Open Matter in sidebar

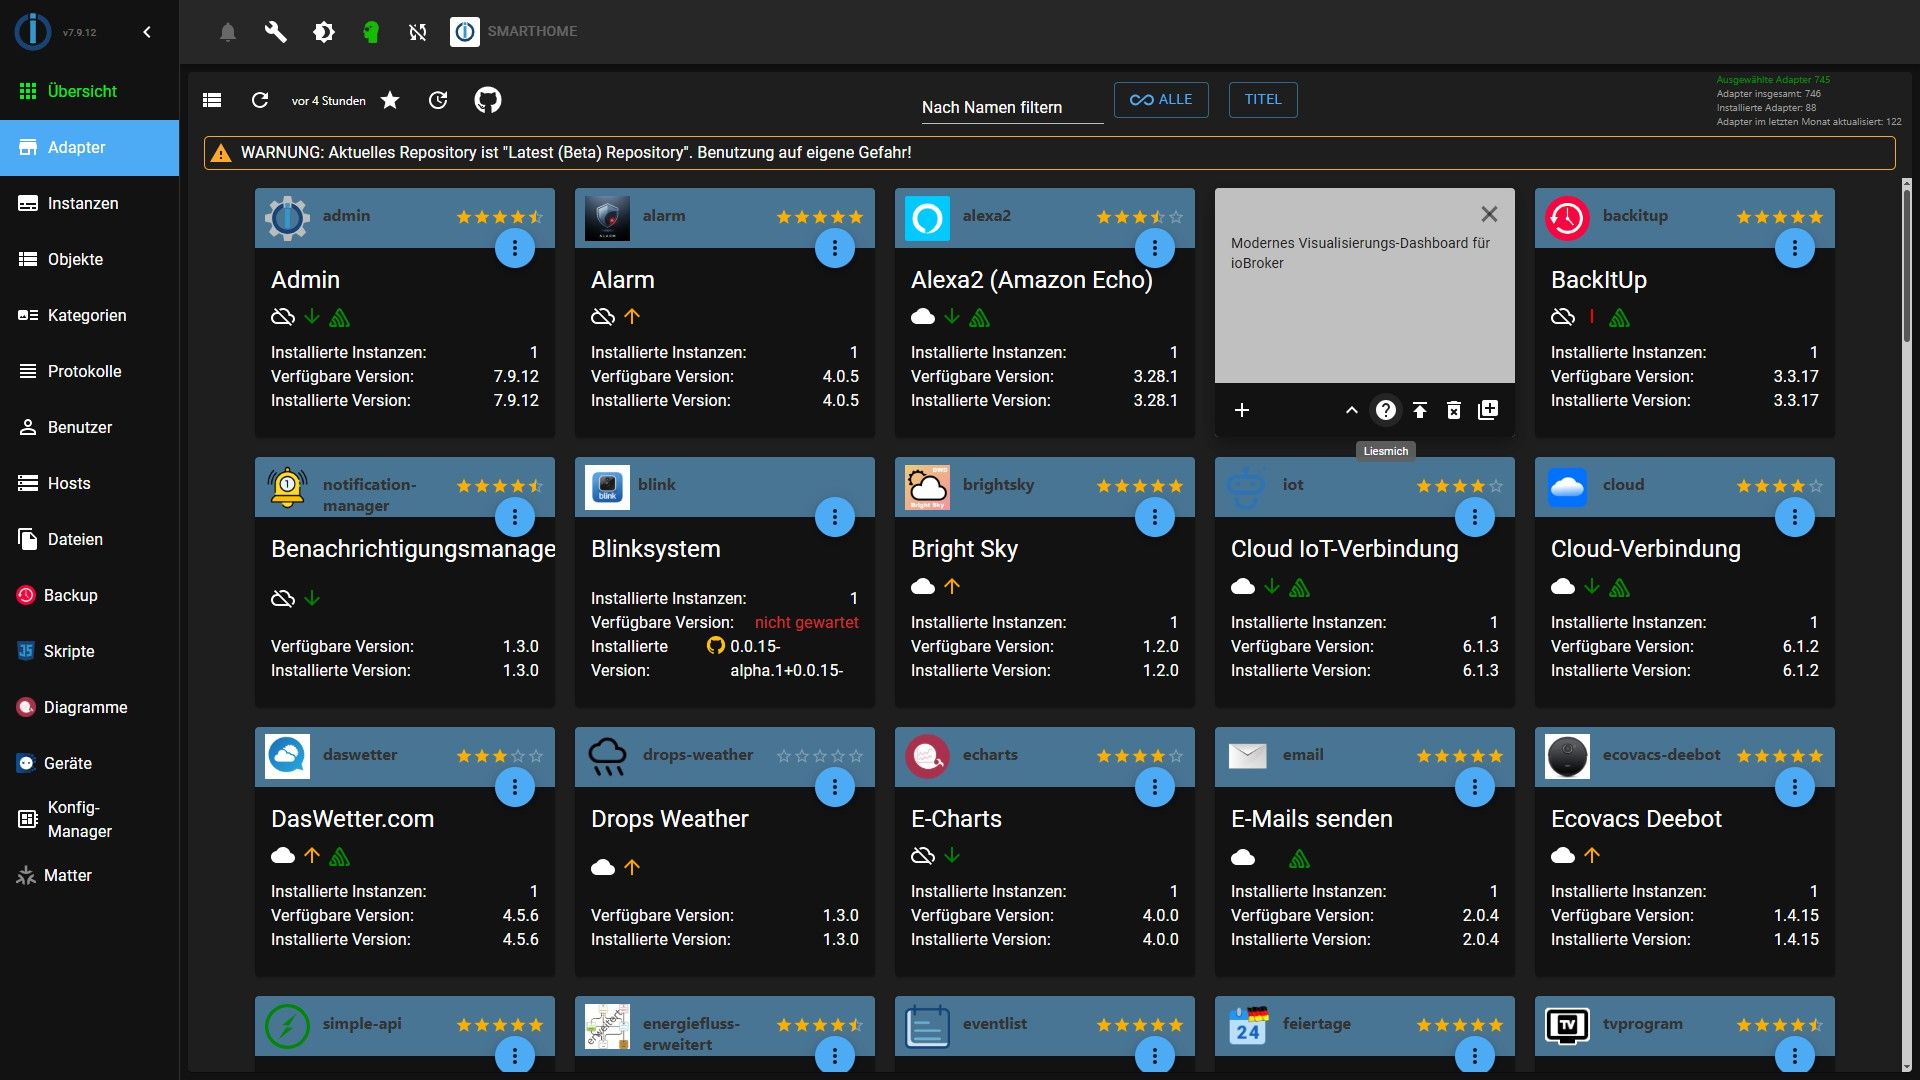click(90, 875)
